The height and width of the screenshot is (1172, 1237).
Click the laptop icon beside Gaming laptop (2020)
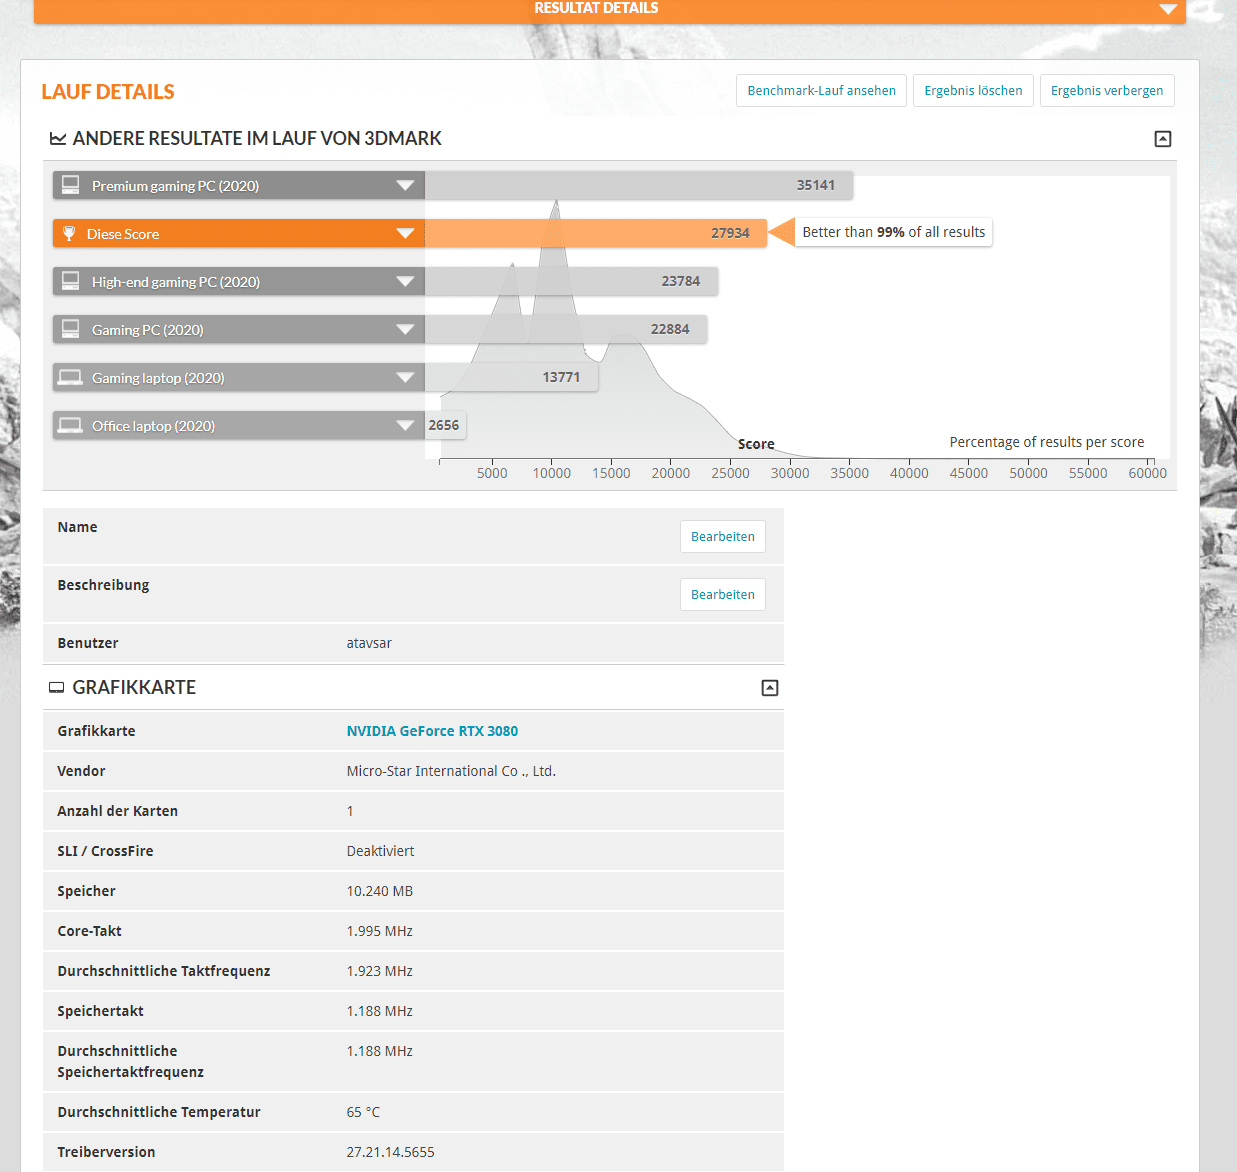click(x=70, y=377)
